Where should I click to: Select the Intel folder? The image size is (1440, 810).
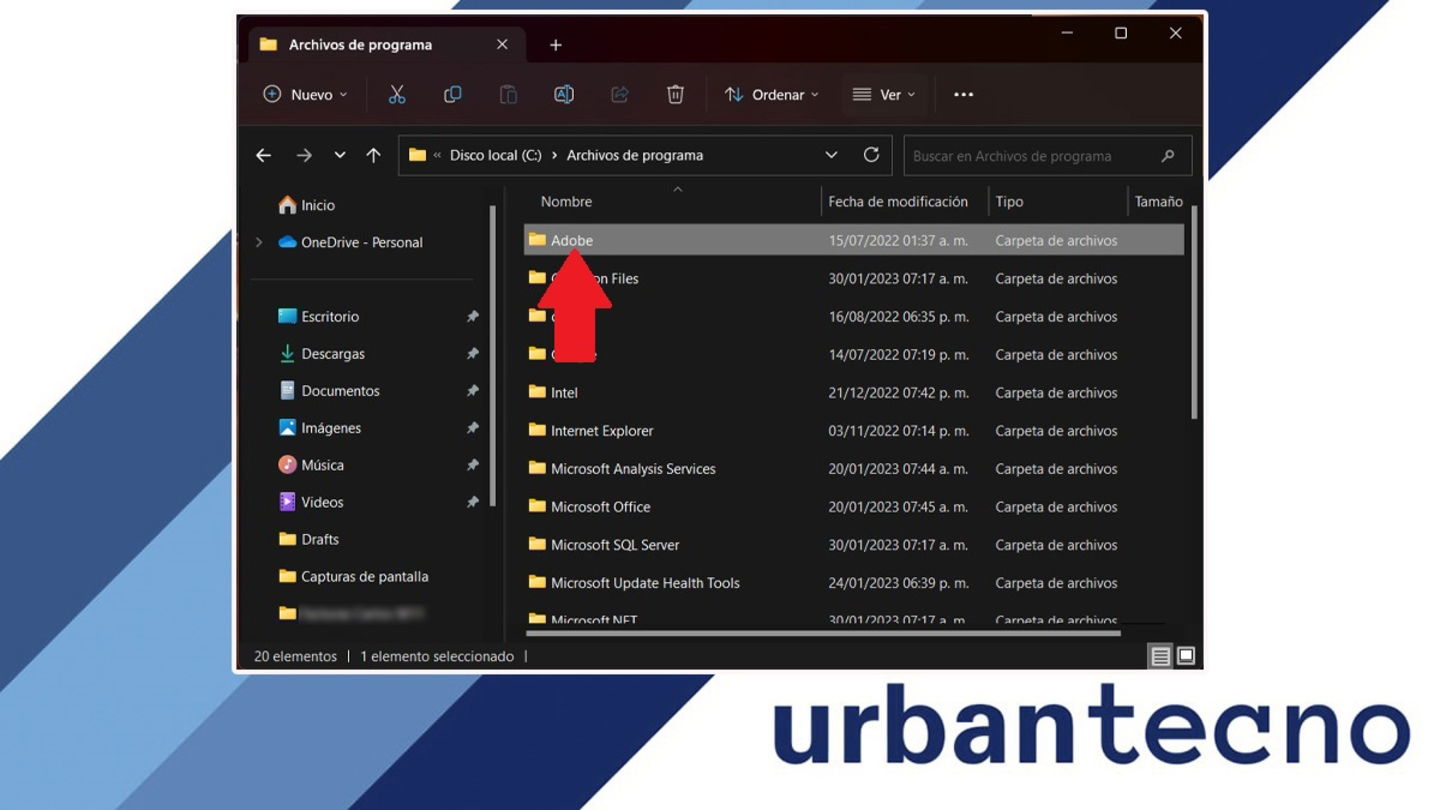pos(564,392)
